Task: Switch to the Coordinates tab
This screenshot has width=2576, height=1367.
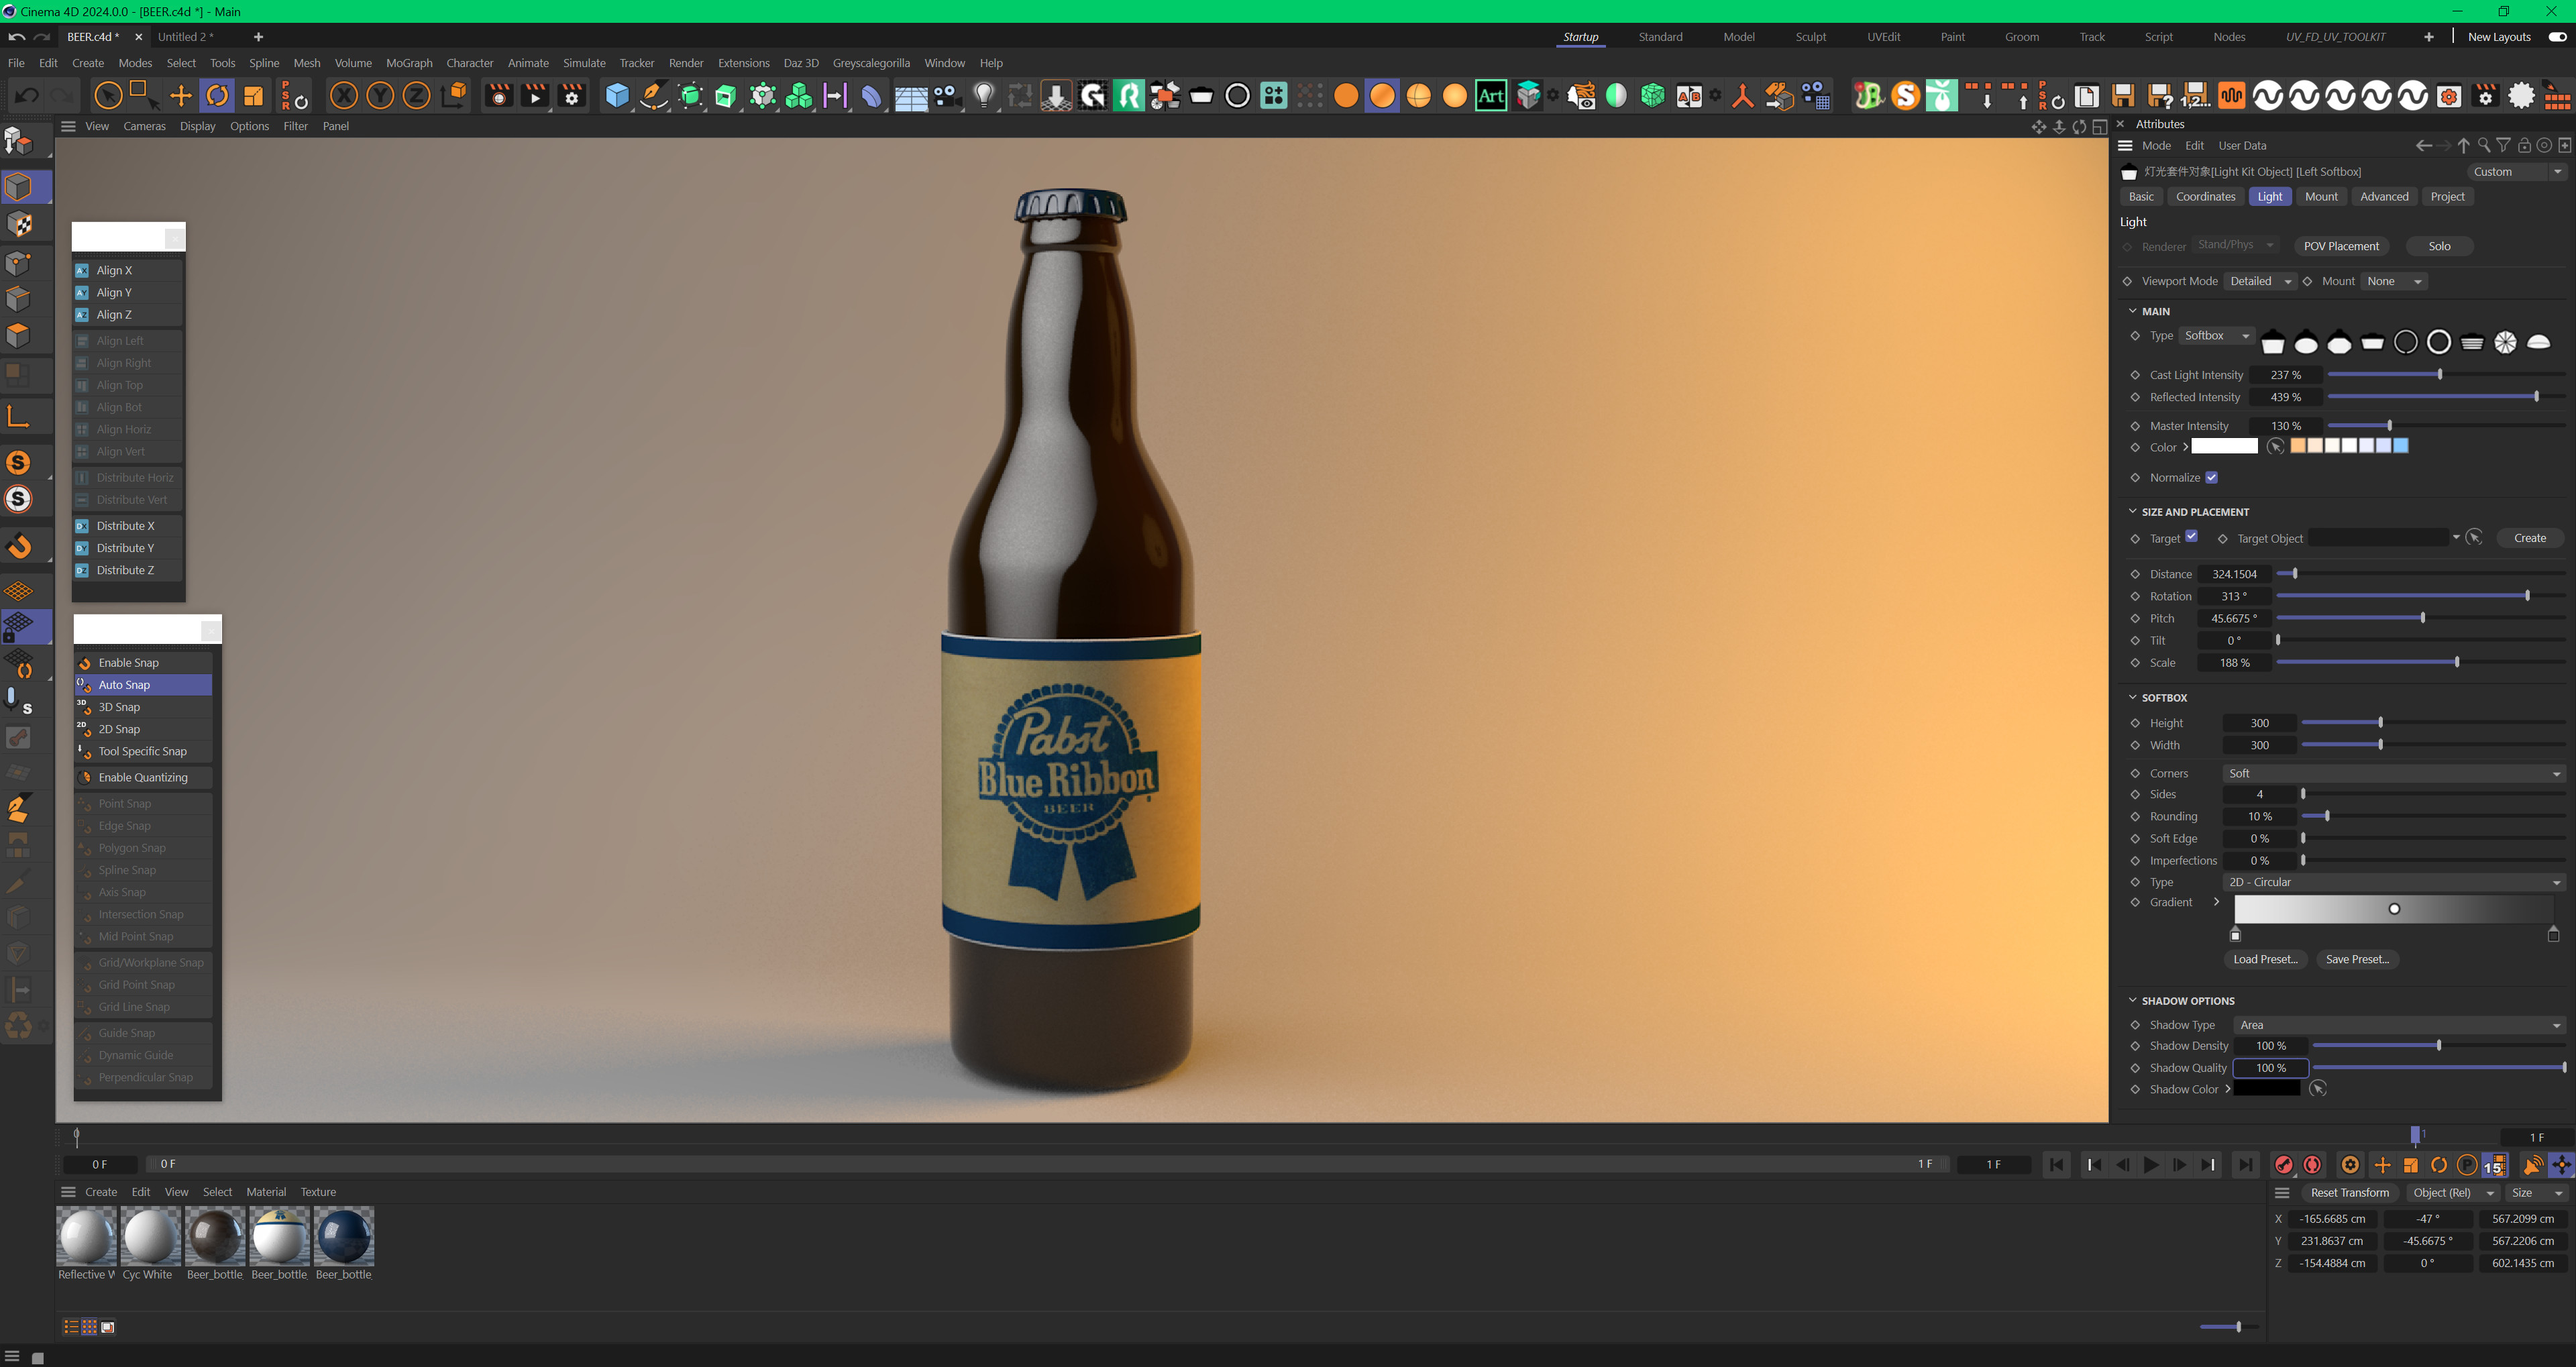Action: click(x=2205, y=197)
